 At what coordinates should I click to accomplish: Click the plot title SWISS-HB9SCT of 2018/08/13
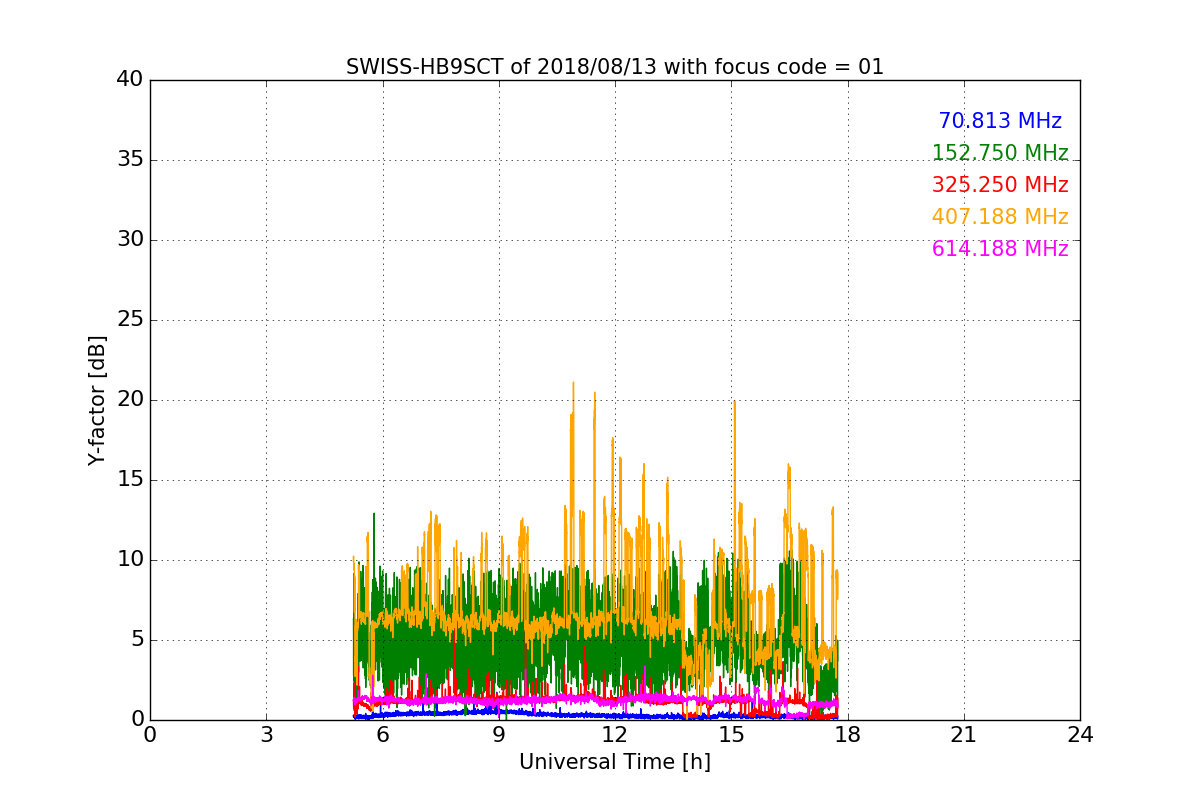[615, 67]
